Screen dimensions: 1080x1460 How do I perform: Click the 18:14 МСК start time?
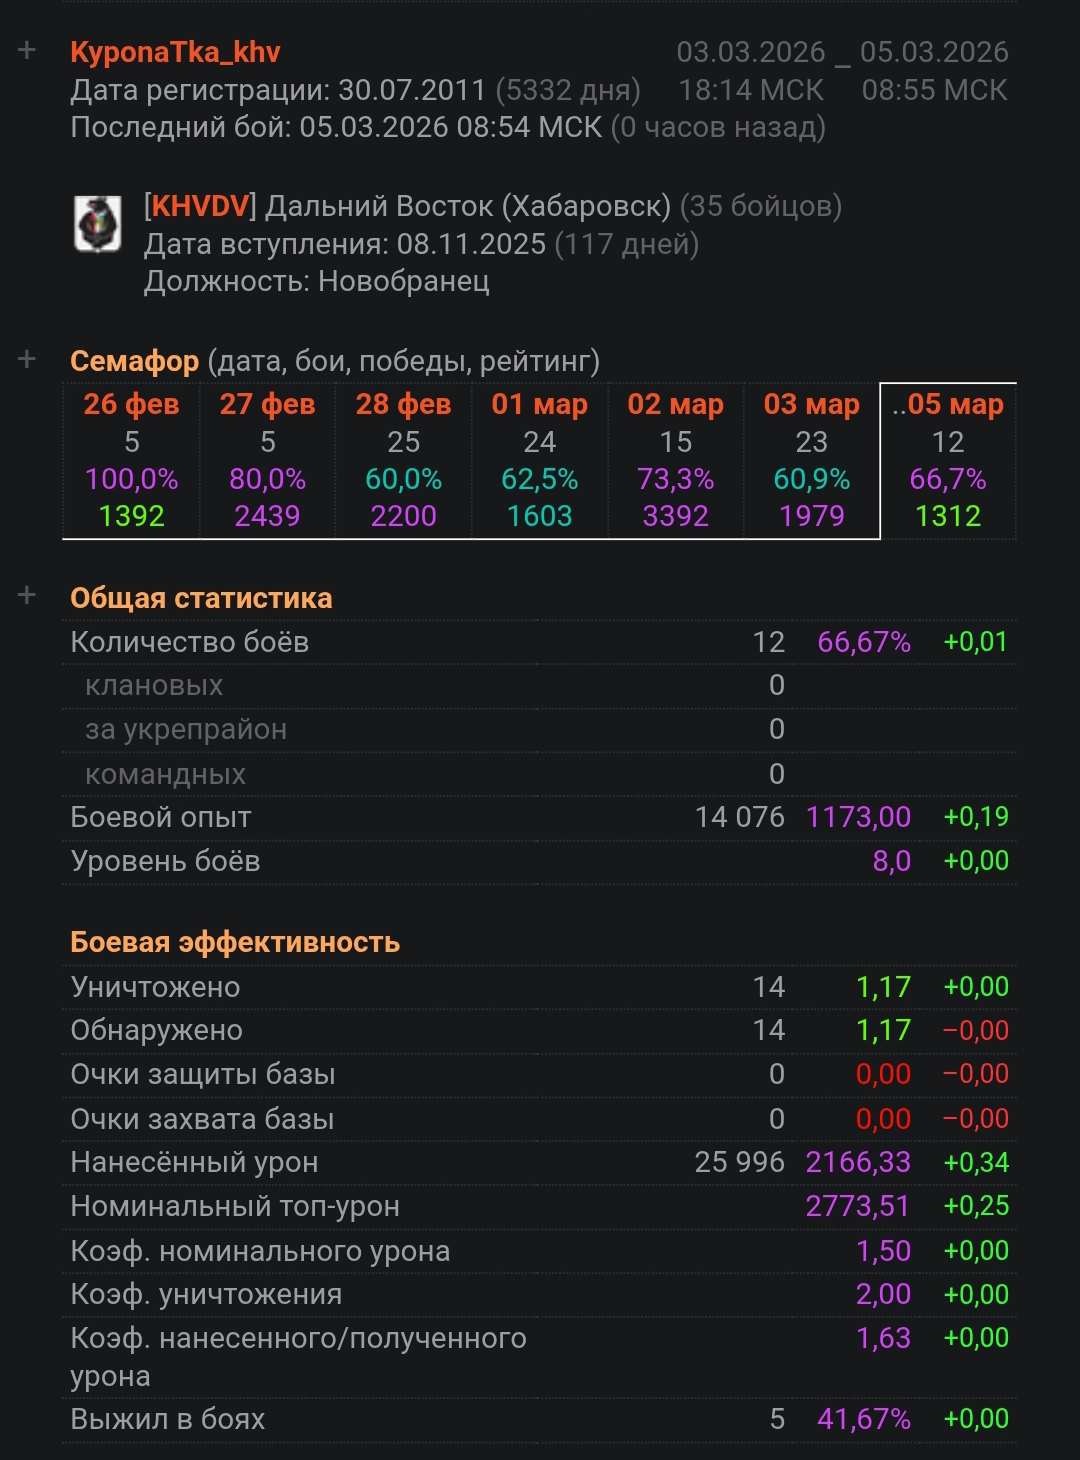pyautogui.click(x=751, y=90)
